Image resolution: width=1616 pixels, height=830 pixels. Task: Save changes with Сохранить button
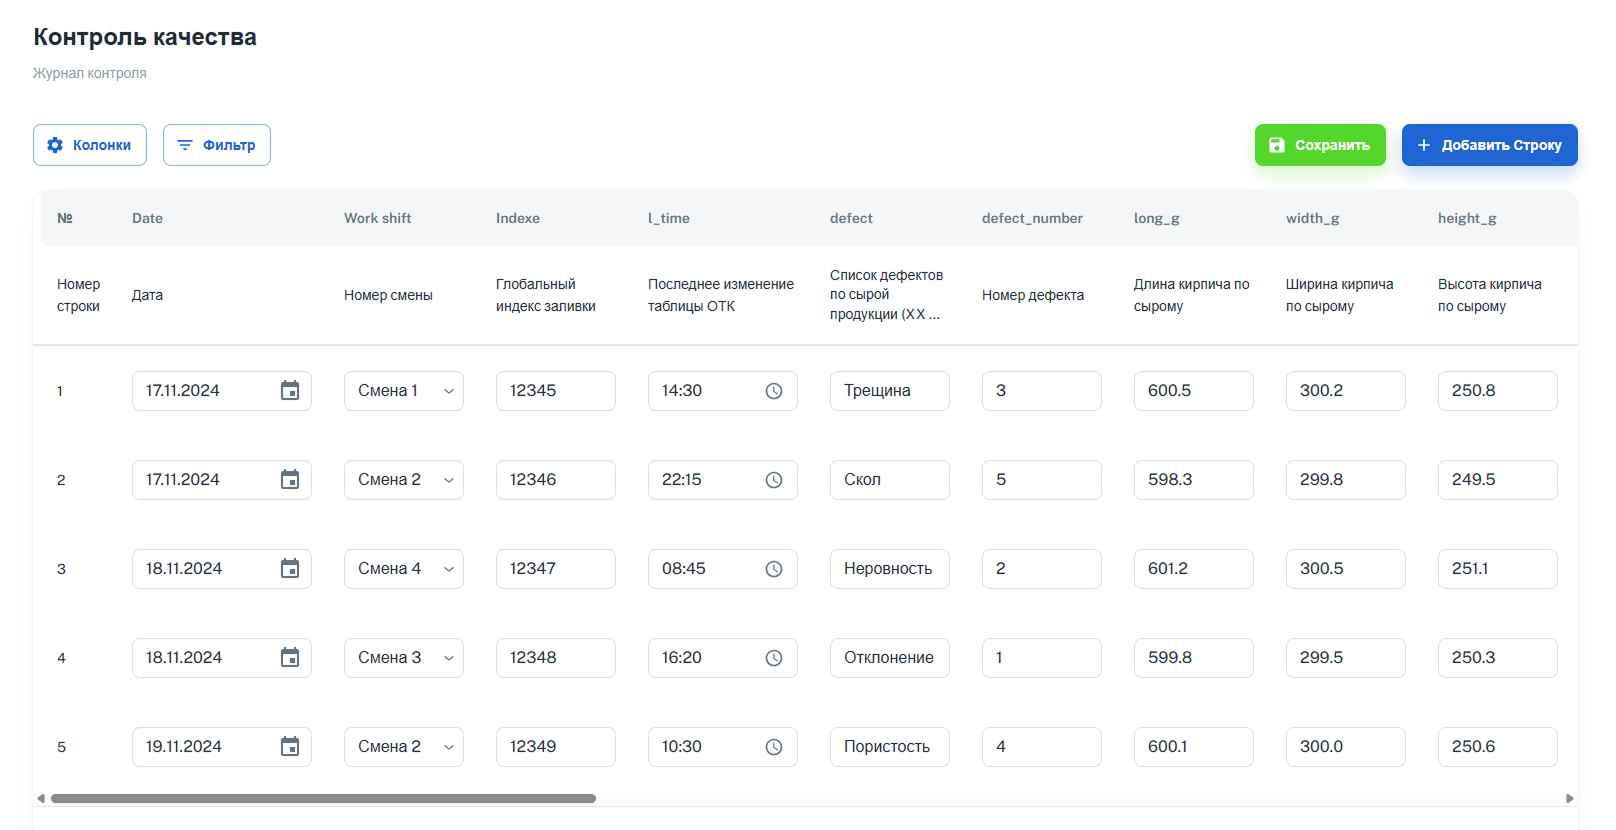click(x=1320, y=145)
